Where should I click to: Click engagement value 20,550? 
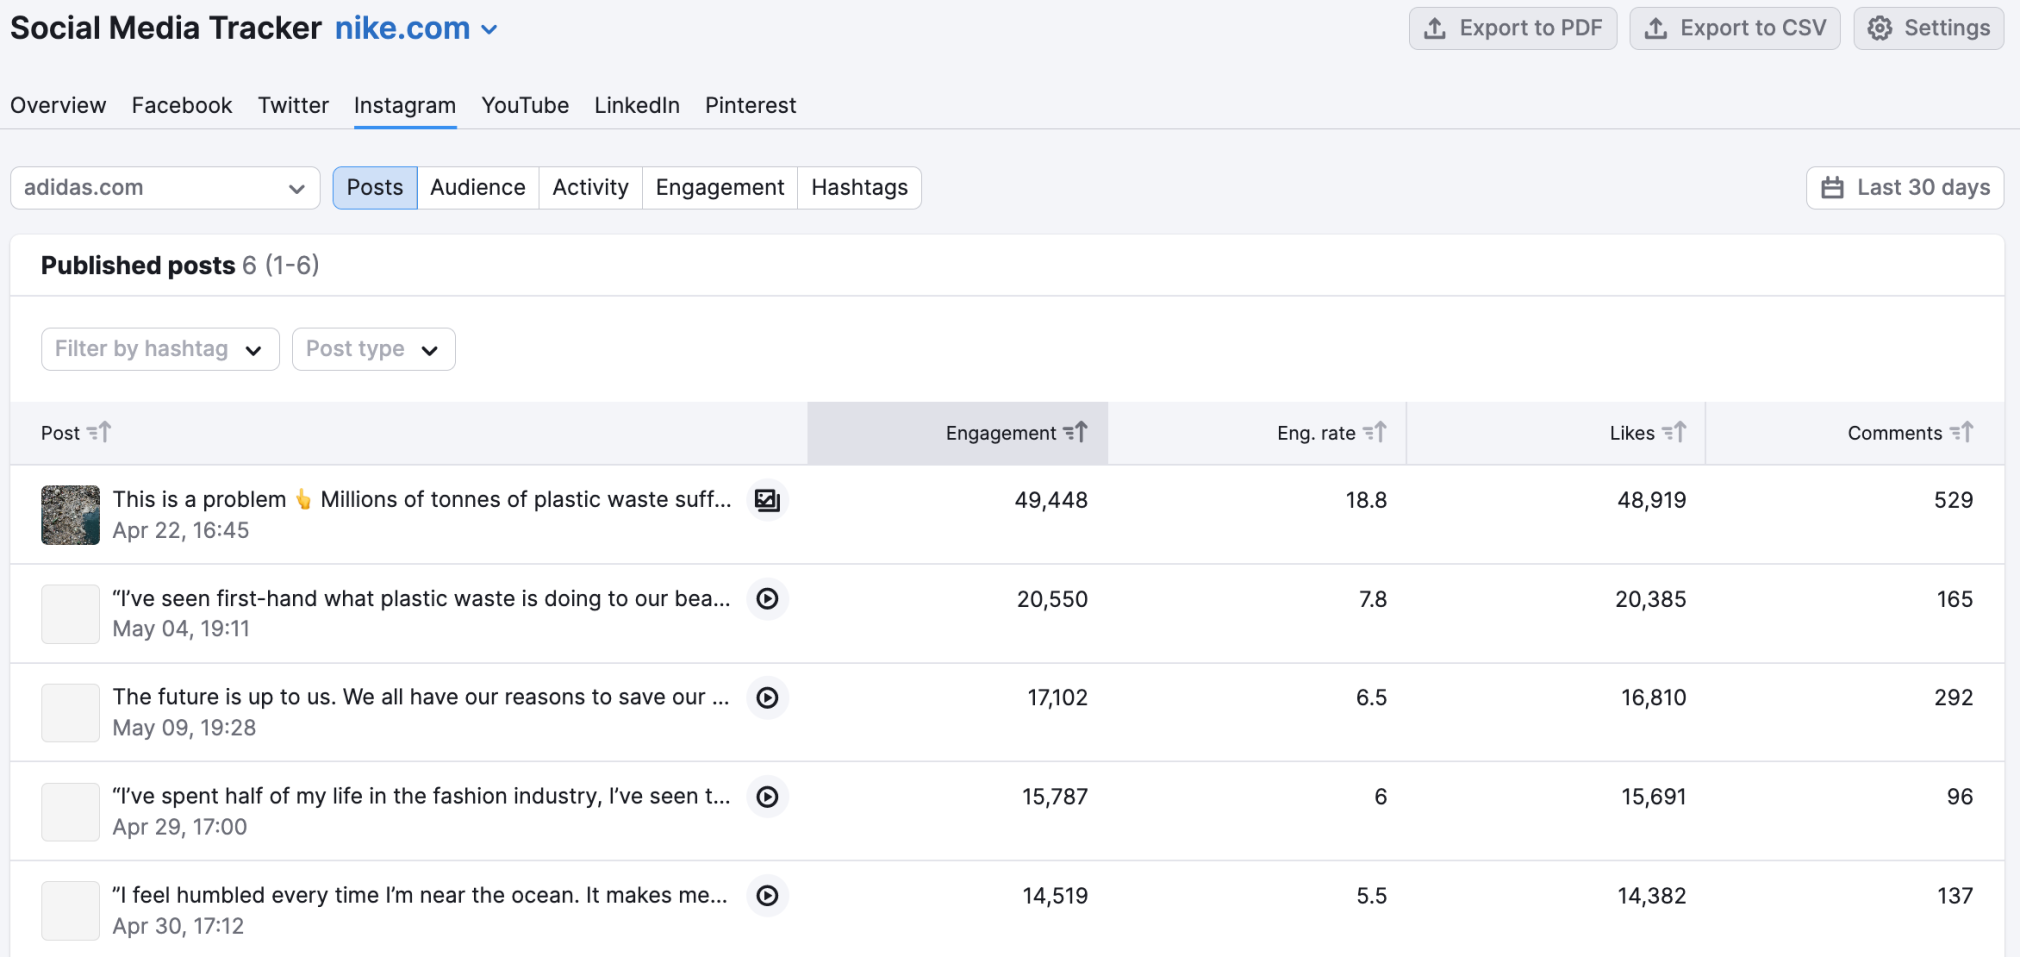[1052, 599]
